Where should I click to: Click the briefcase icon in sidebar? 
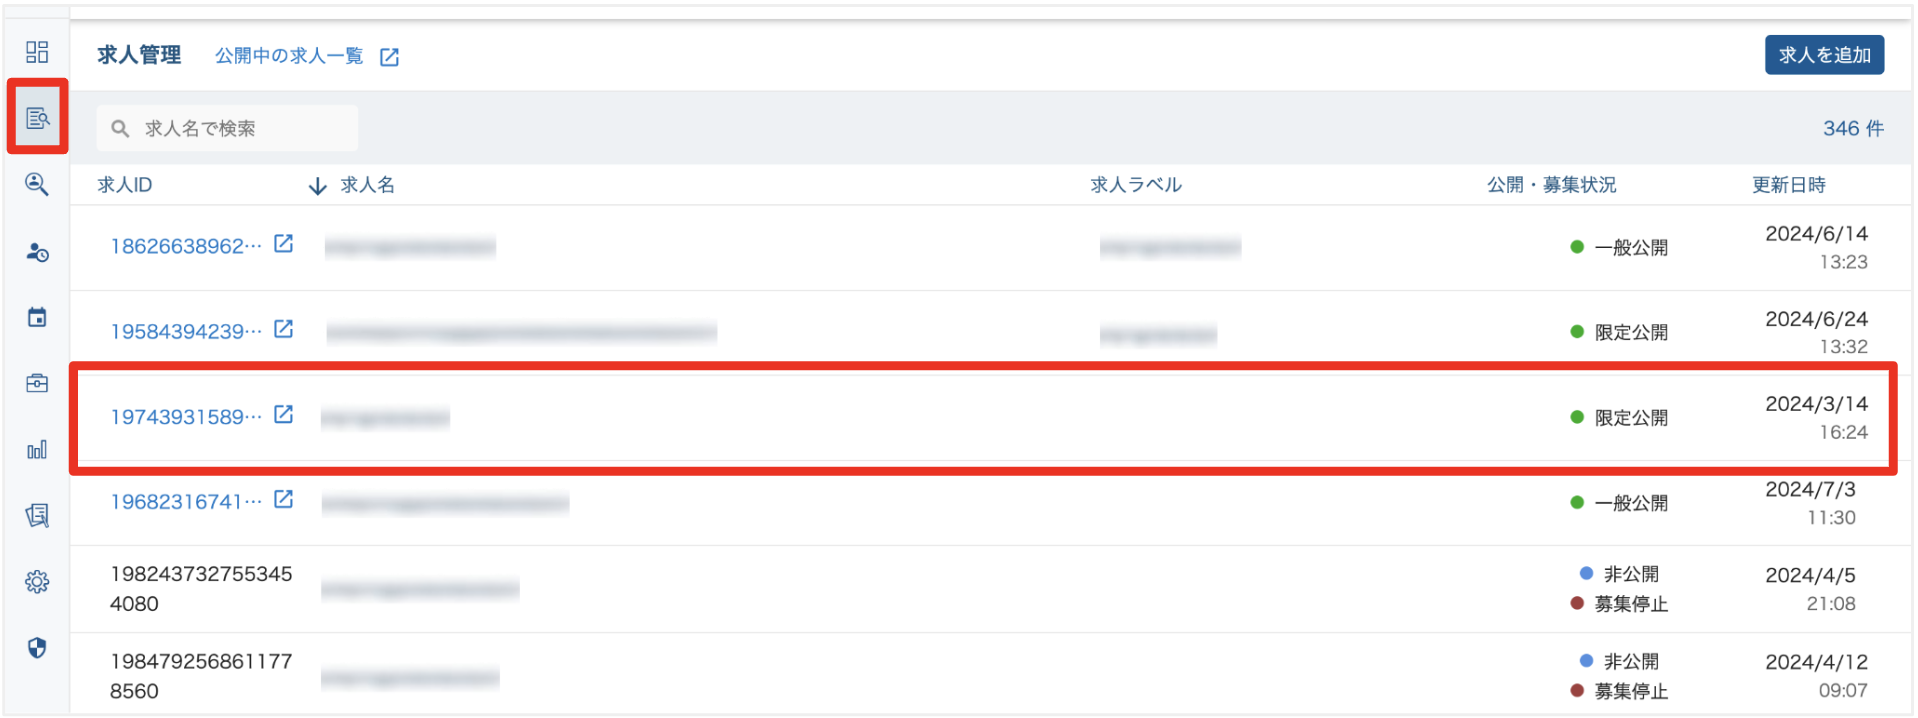click(37, 384)
